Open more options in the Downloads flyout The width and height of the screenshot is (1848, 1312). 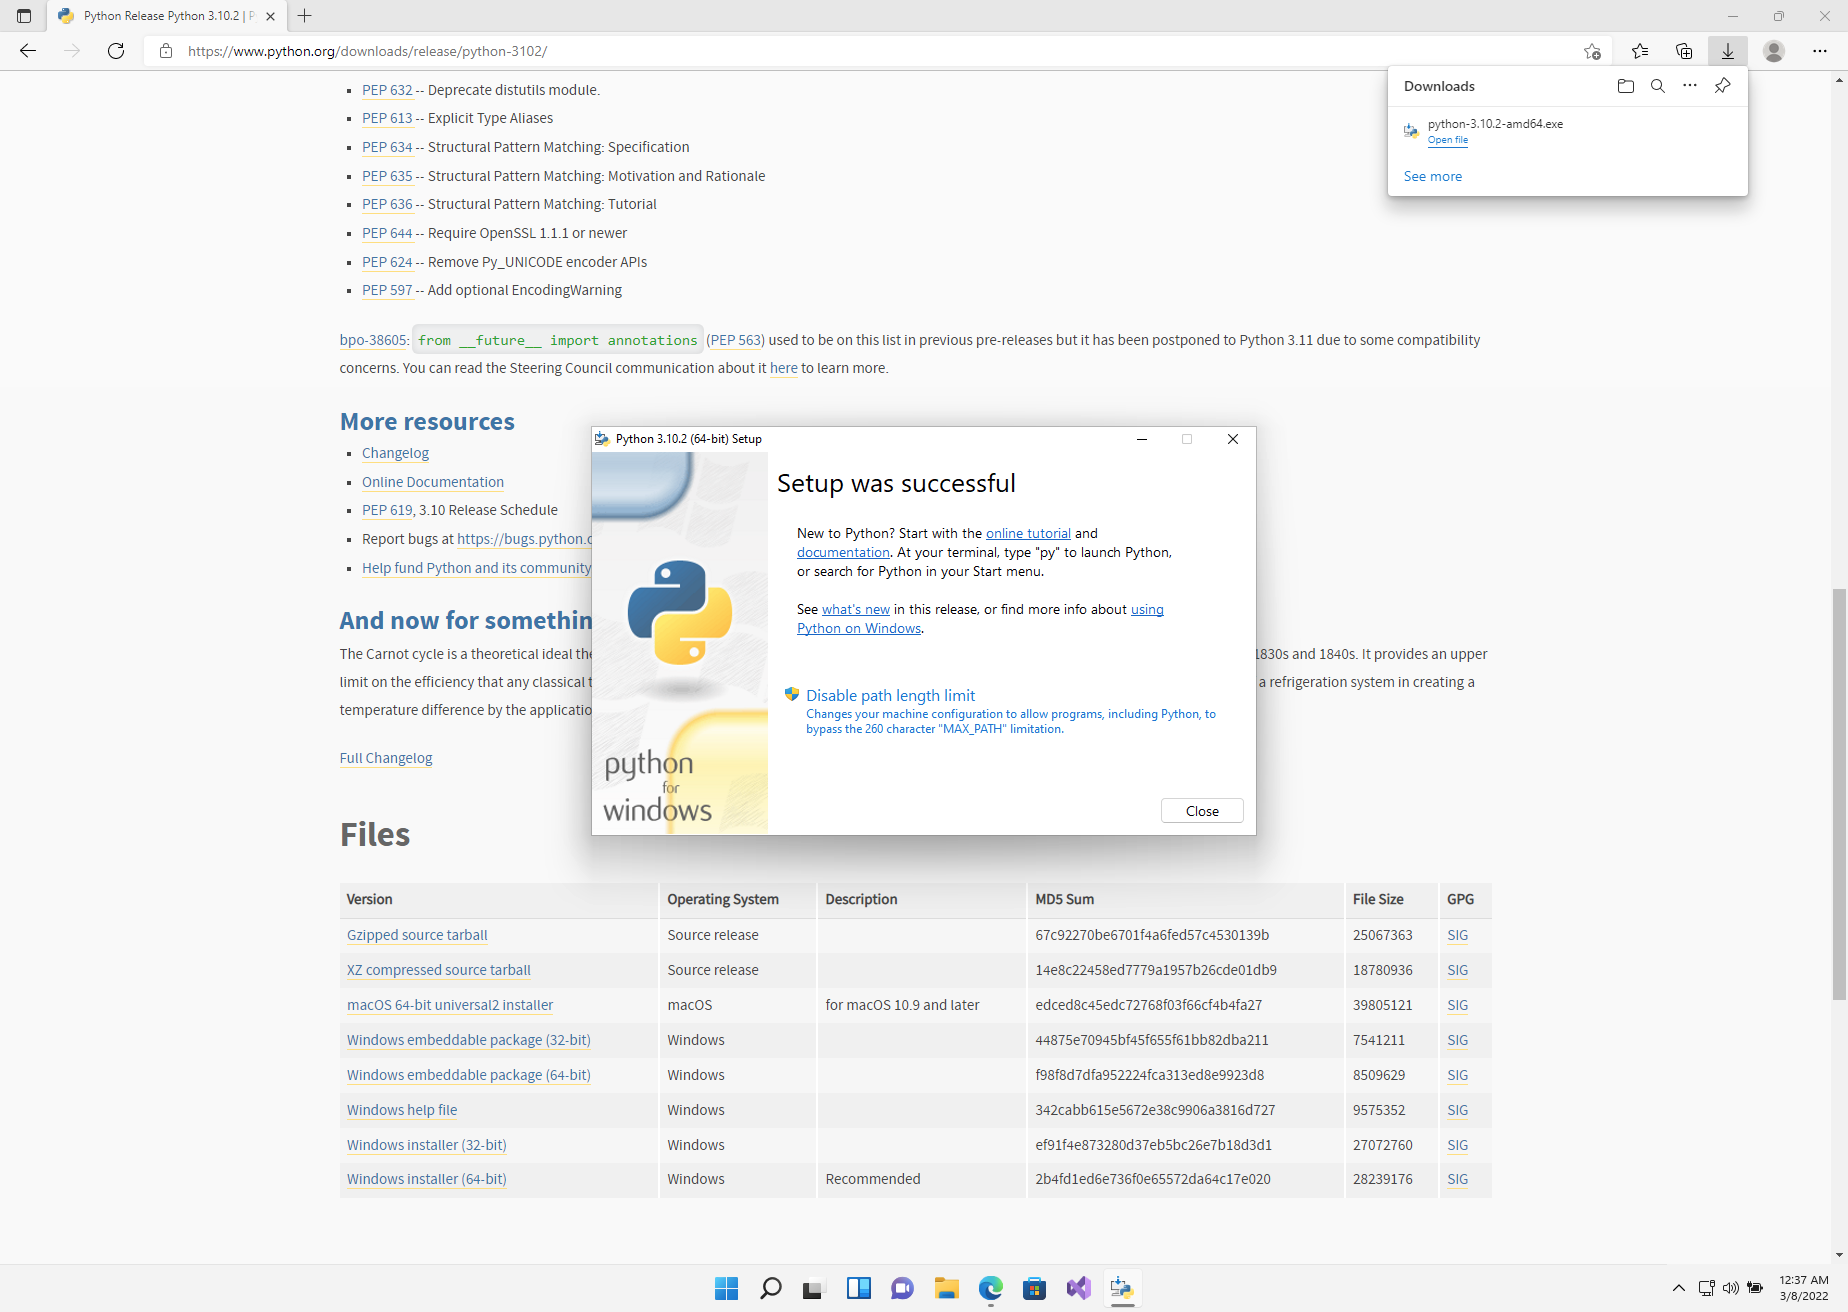click(1690, 86)
